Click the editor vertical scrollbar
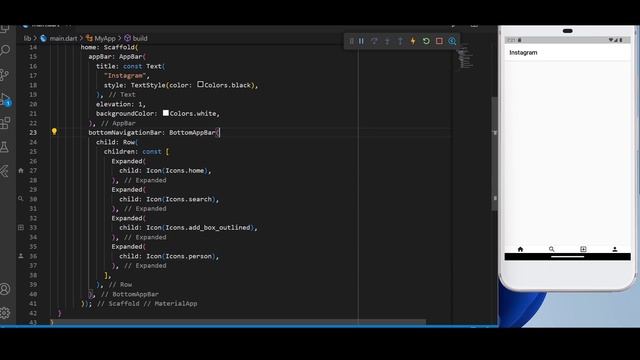This screenshot has height=360, width=640. [x=495, y=153]
